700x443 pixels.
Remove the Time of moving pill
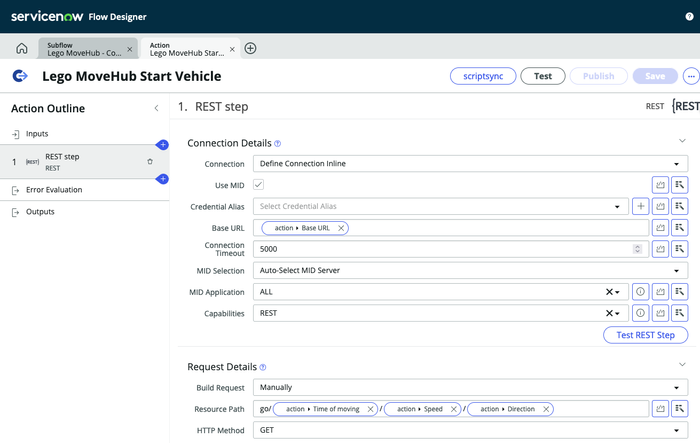370,409
